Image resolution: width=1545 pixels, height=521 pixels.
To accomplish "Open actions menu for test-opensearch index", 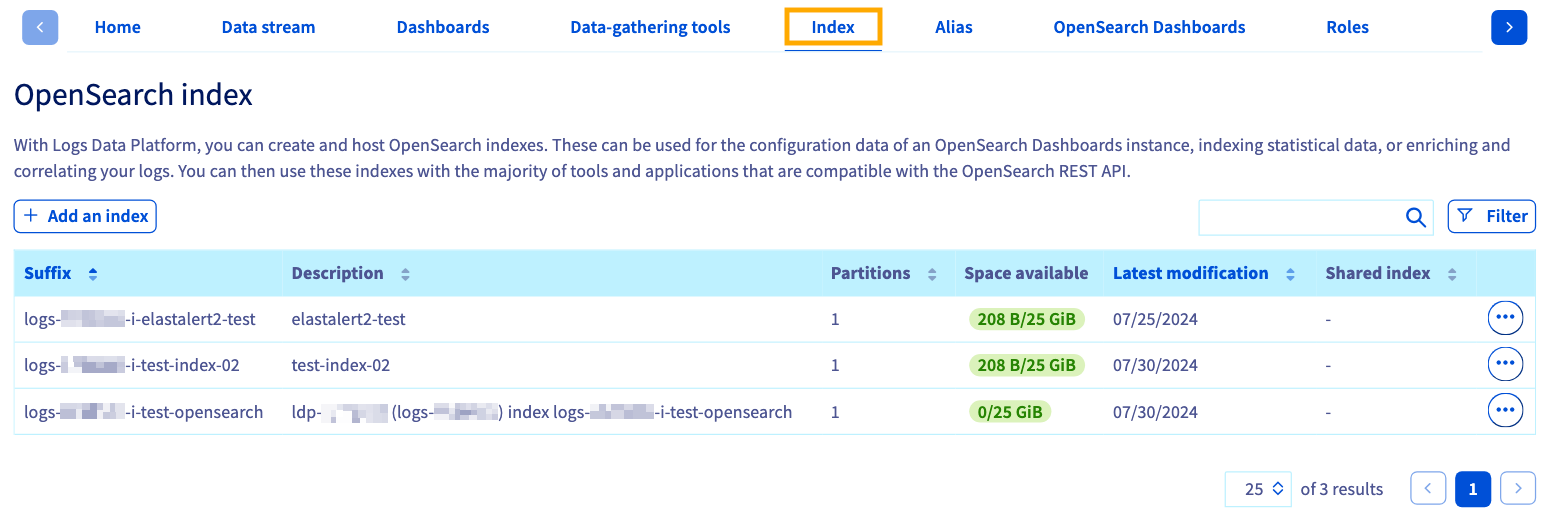I will (1505, 410).
